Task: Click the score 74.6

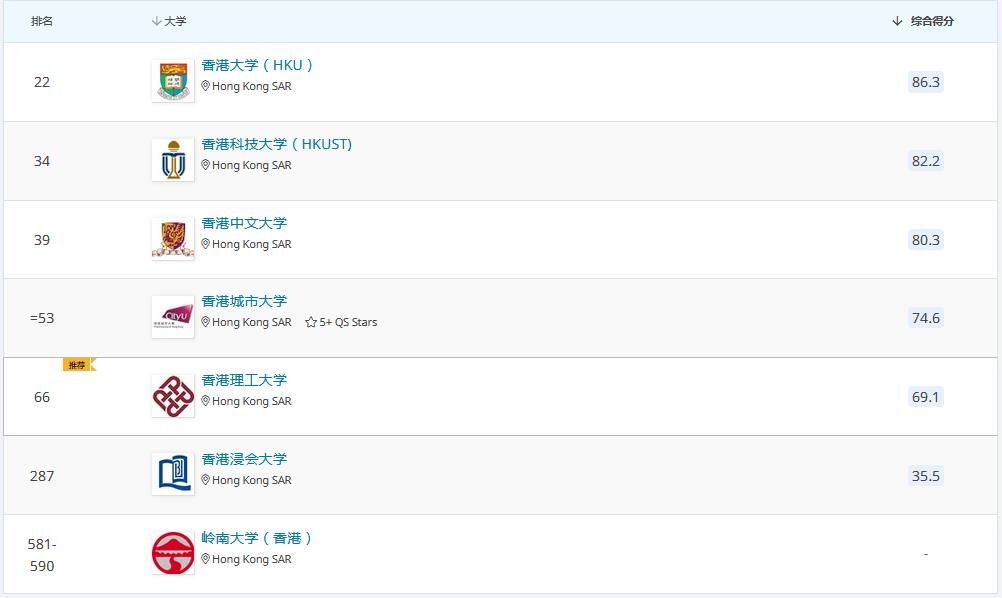Action: point(926,318)
